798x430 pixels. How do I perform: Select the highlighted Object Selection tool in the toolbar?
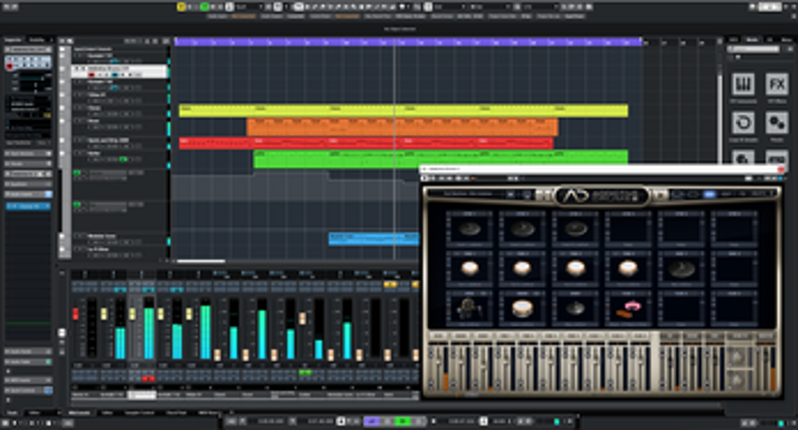299,7
